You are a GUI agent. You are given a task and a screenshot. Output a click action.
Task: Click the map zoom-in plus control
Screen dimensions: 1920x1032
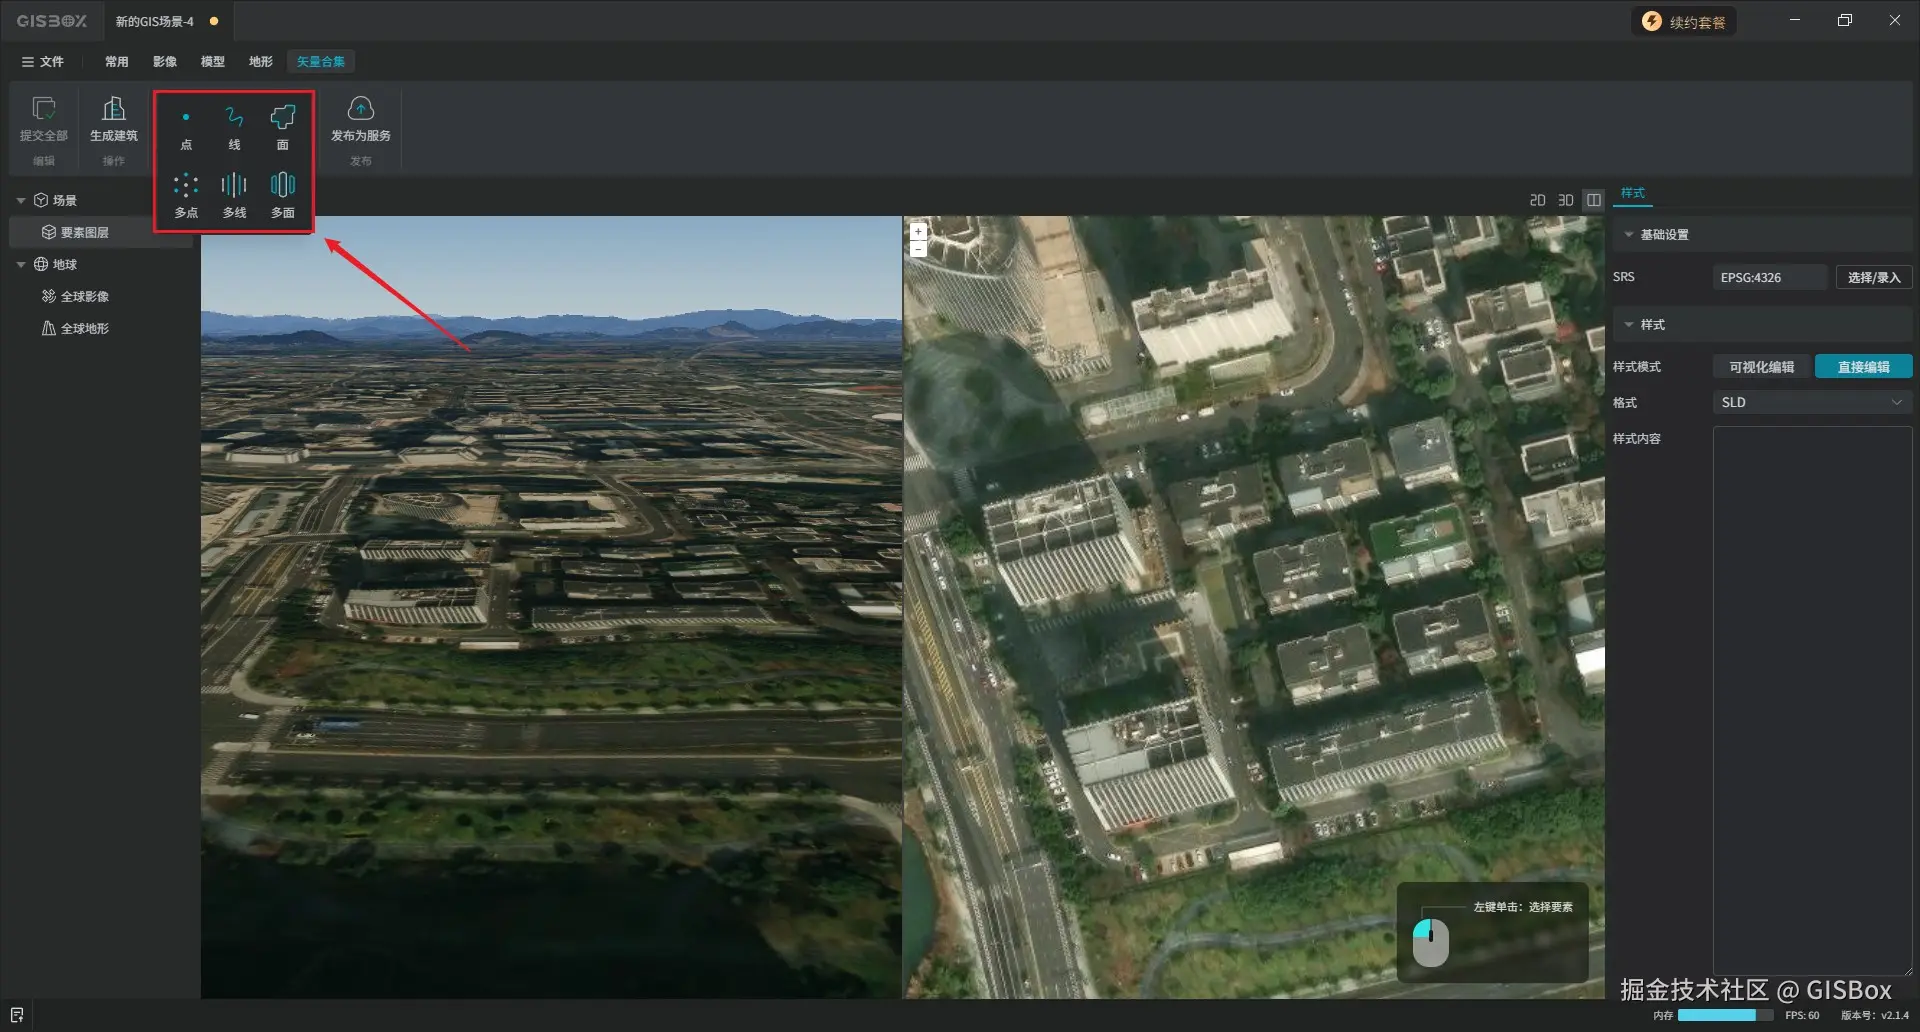(x=918, y=231)
